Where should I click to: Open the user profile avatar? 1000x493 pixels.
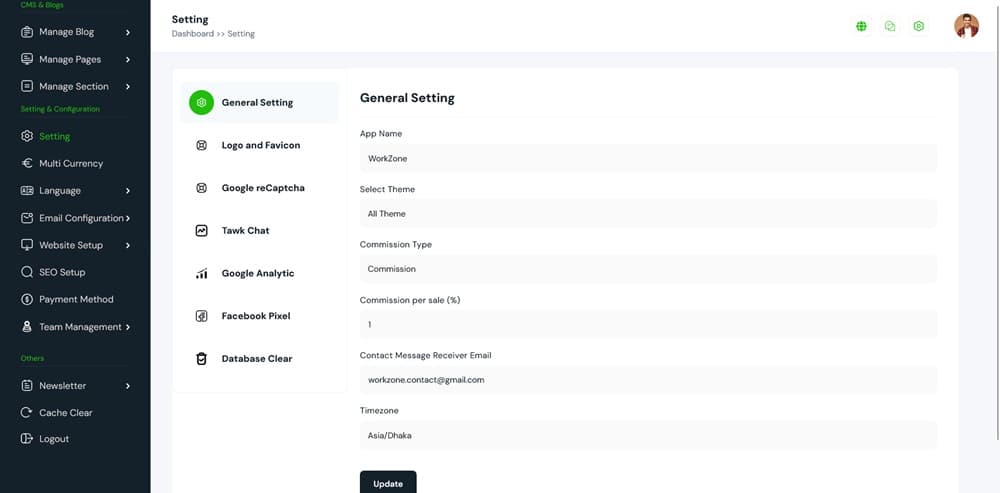coord(966,26)
